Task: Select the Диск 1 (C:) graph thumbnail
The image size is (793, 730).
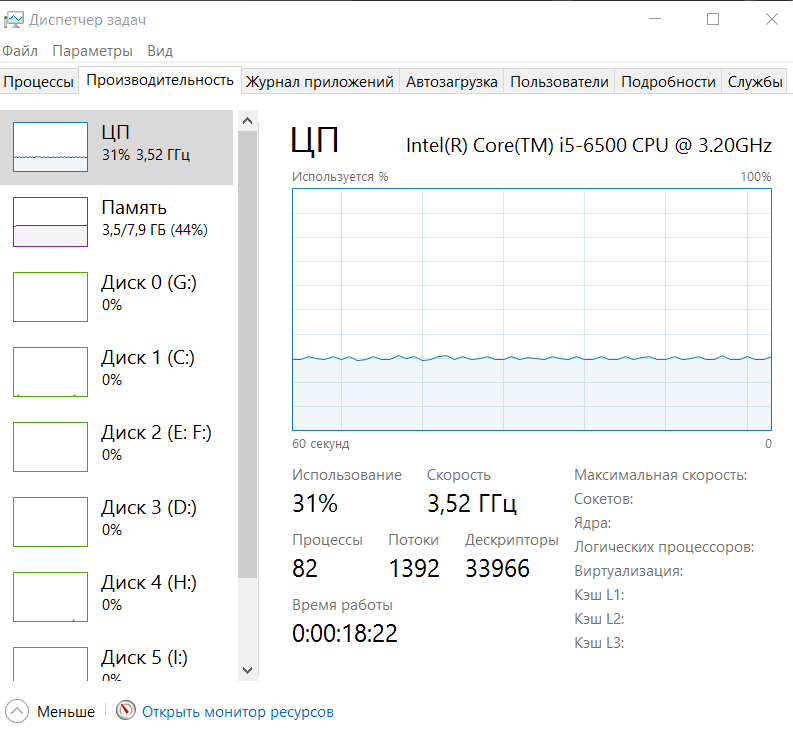Action: 50,372
